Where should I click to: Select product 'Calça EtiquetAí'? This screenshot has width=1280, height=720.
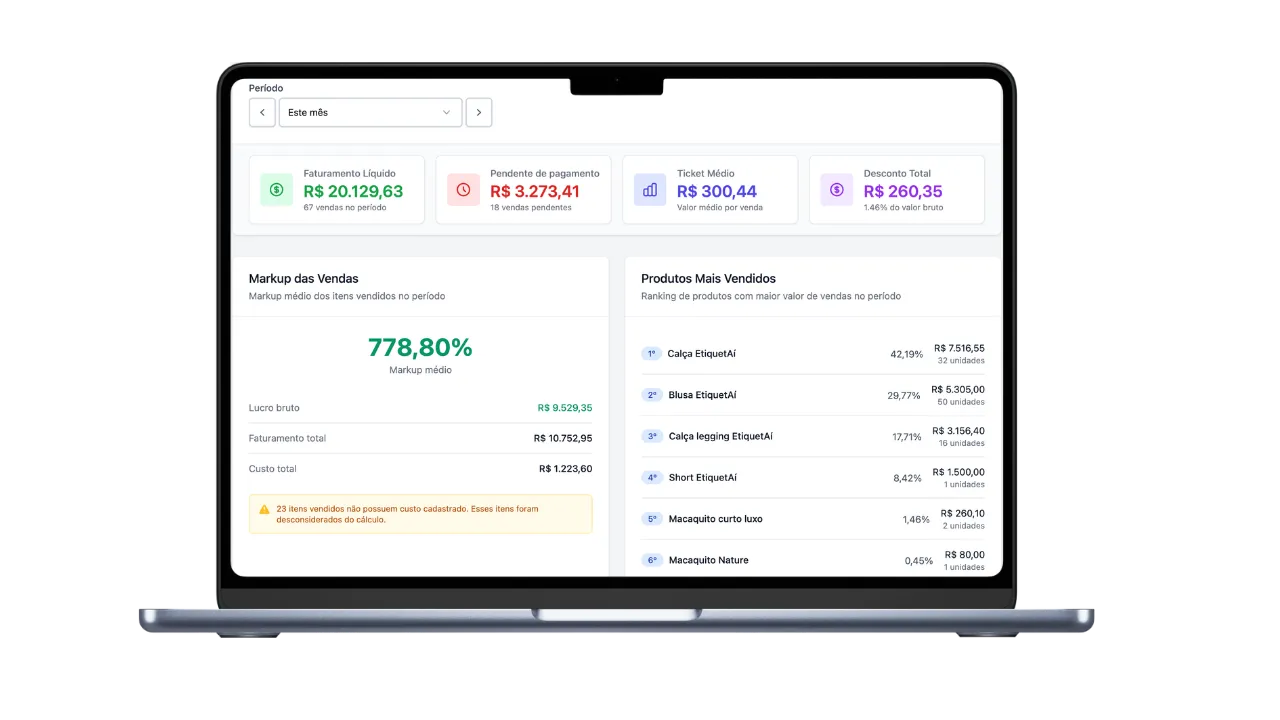click(x=702, y=354)
